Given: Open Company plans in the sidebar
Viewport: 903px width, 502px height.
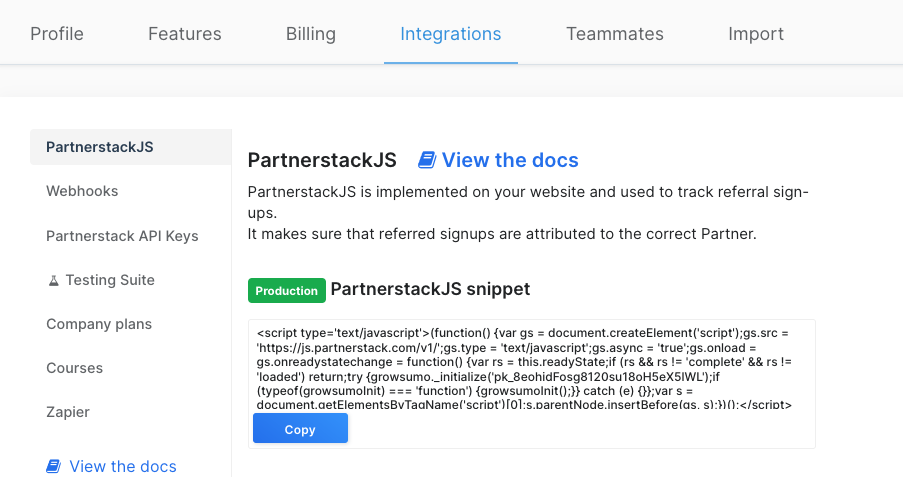Looking at the screenshot, I should tap(99, 324).
